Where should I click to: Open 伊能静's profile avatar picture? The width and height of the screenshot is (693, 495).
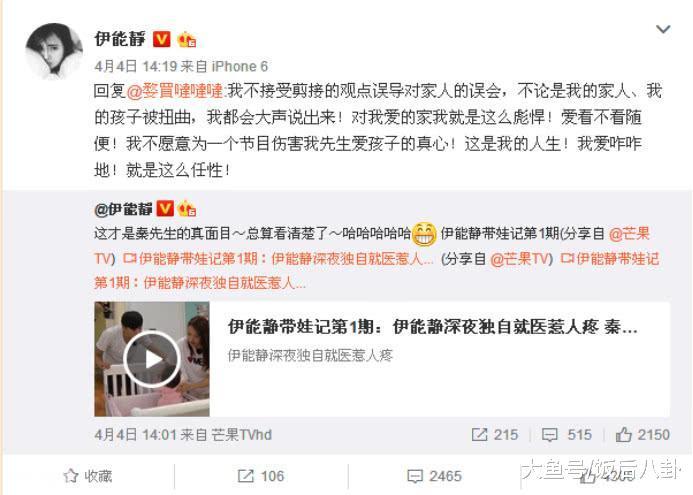pyautogui.click(x=54, y=51)
